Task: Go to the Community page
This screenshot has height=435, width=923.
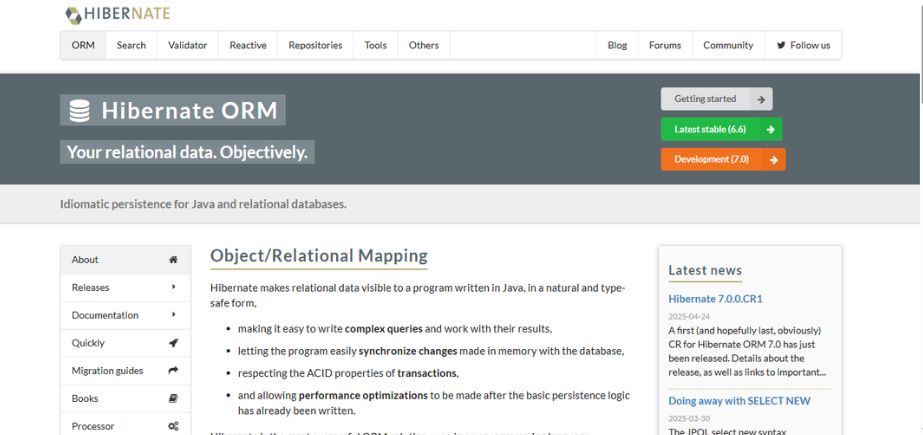Action: pyautogui.click(x=728, y=45)
